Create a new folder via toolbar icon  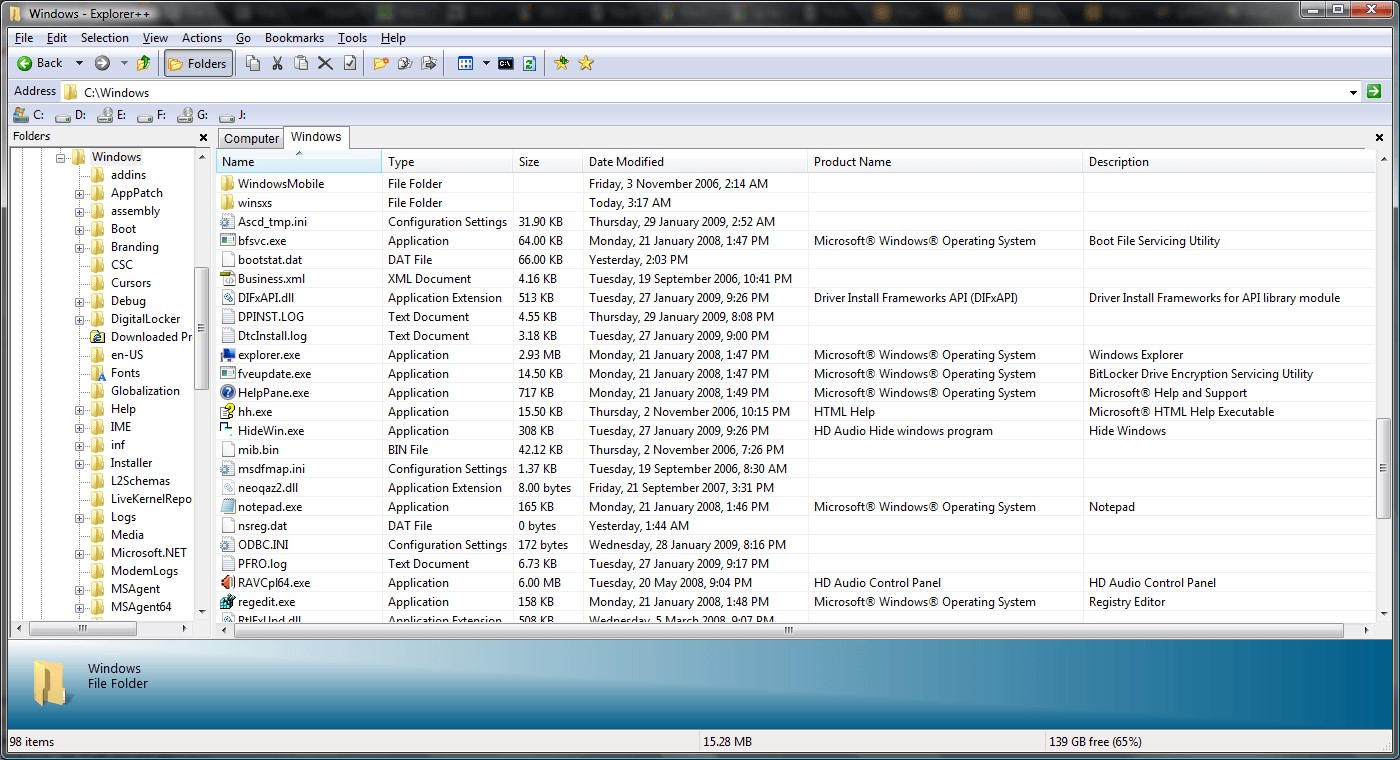[x=381, y=63]
